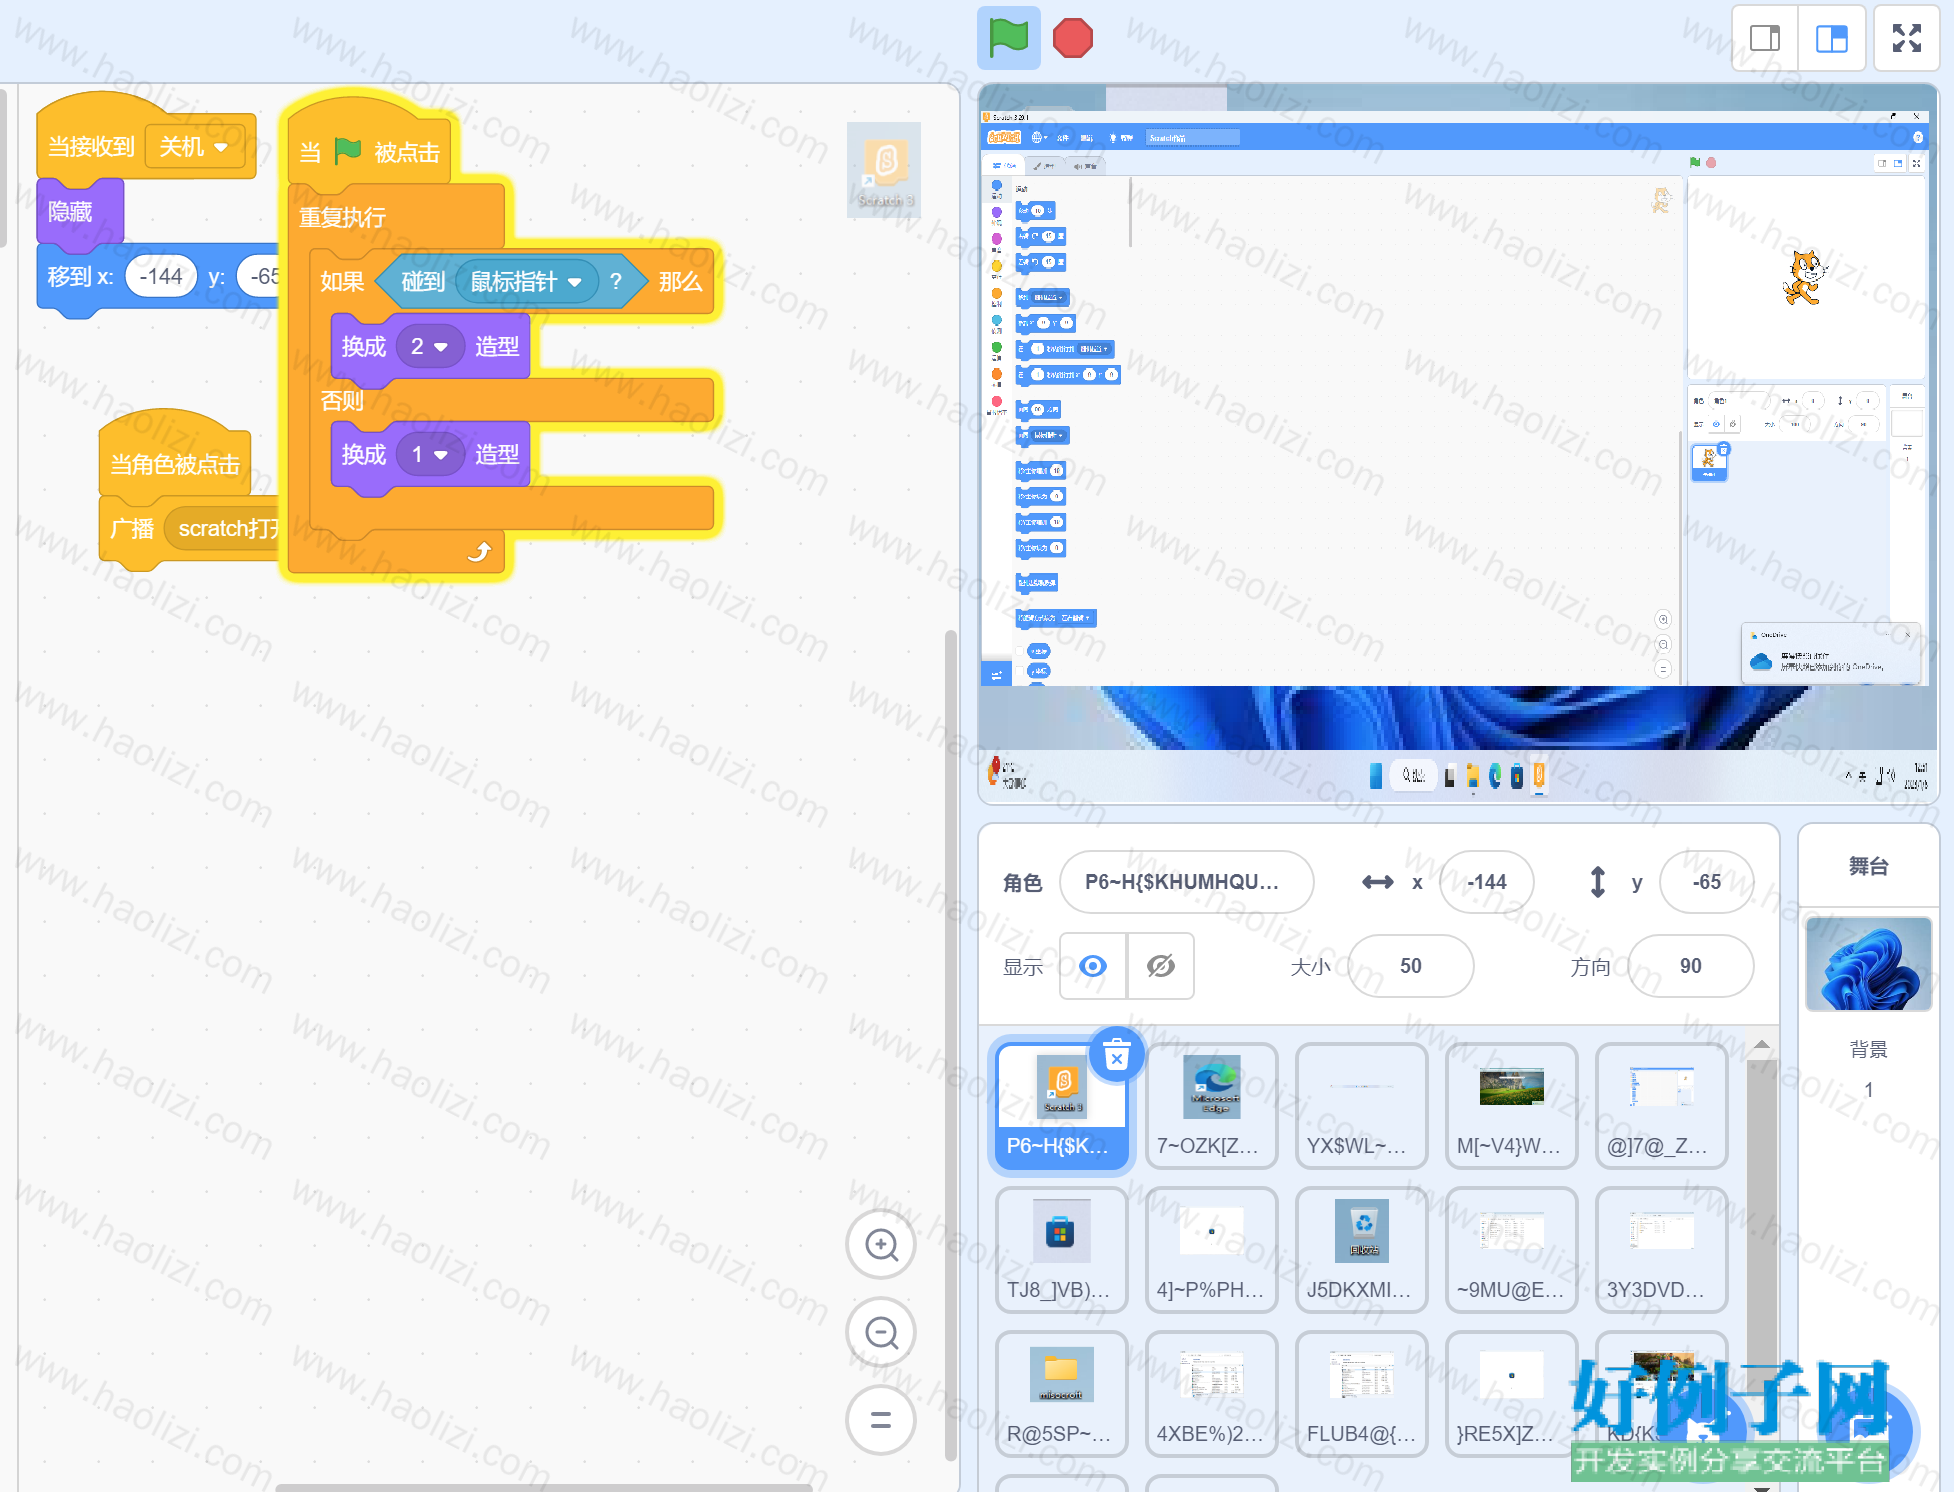Screen dimensions: 1954x1492
Task: Enter full screen stage mode
Action: (1907, 38)
